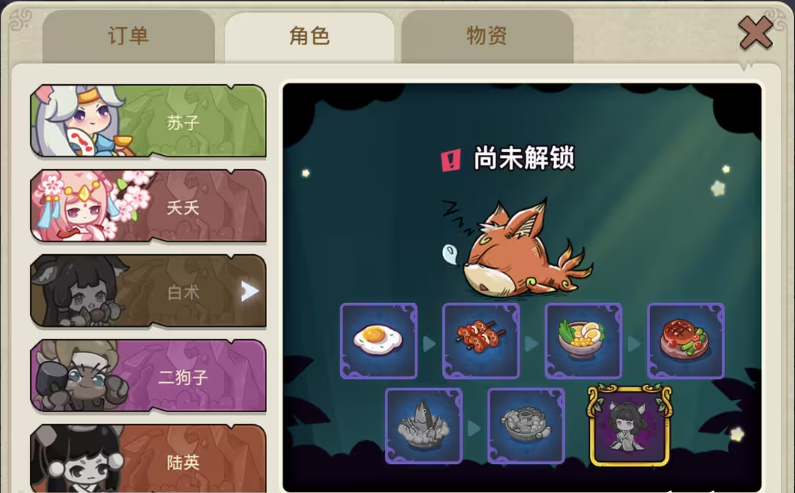This screenshot has height=493, width=795.
Task: Close the panel with the X button
Action: pyautogui.click(x=755, y=32)
